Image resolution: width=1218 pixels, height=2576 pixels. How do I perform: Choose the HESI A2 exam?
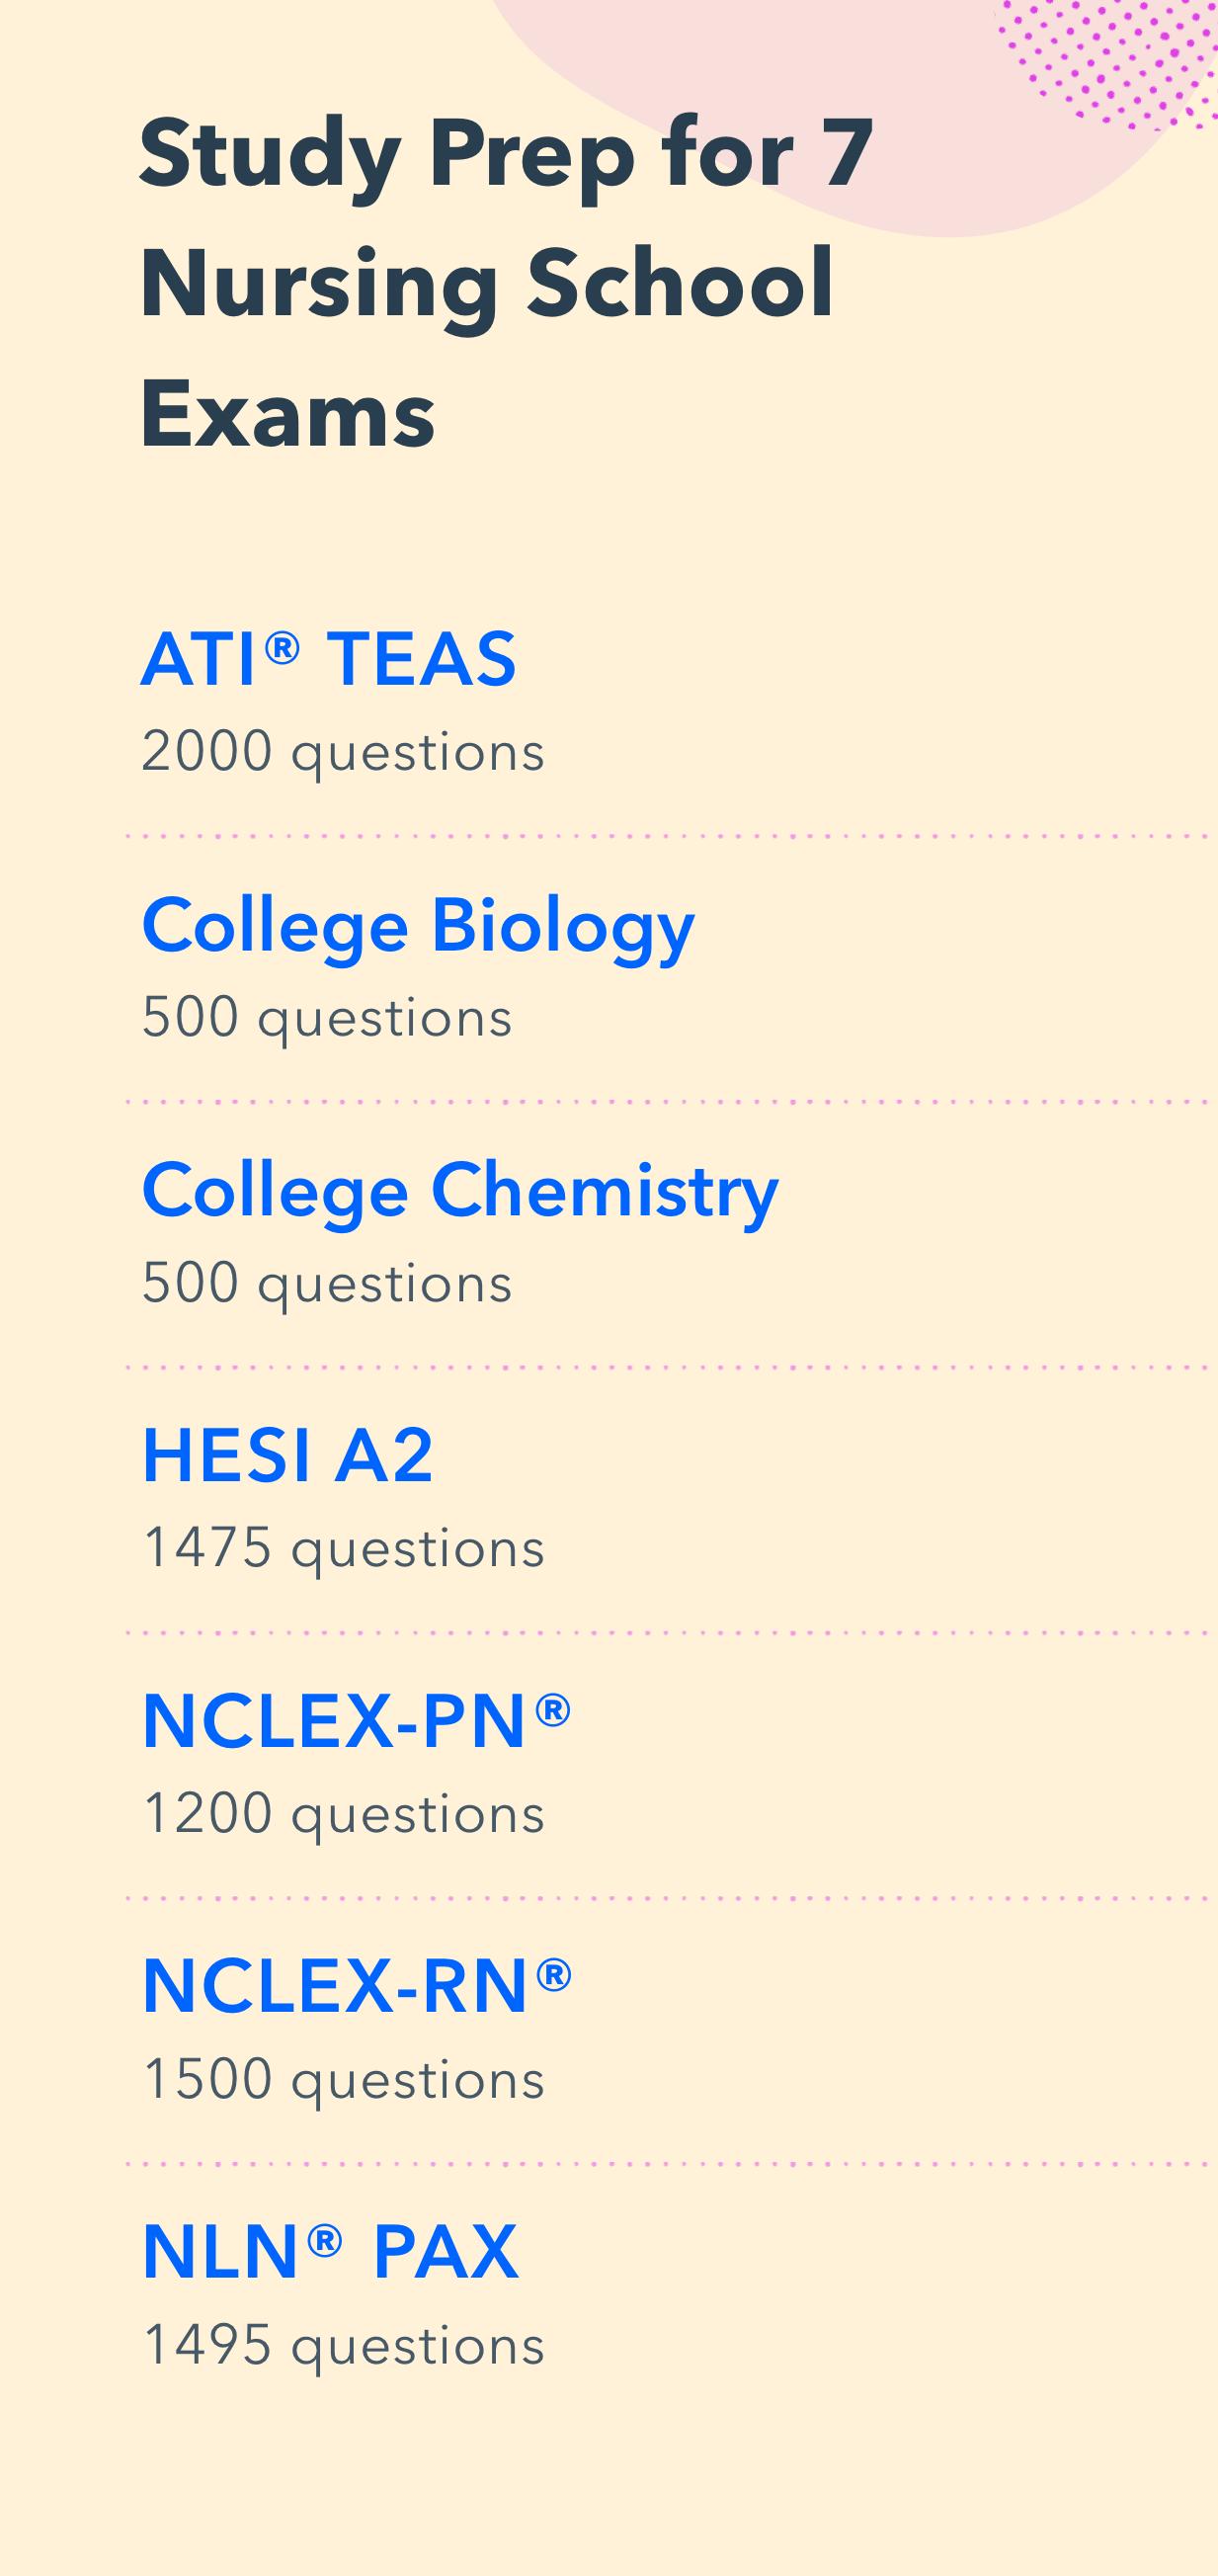pos(288,1456)
